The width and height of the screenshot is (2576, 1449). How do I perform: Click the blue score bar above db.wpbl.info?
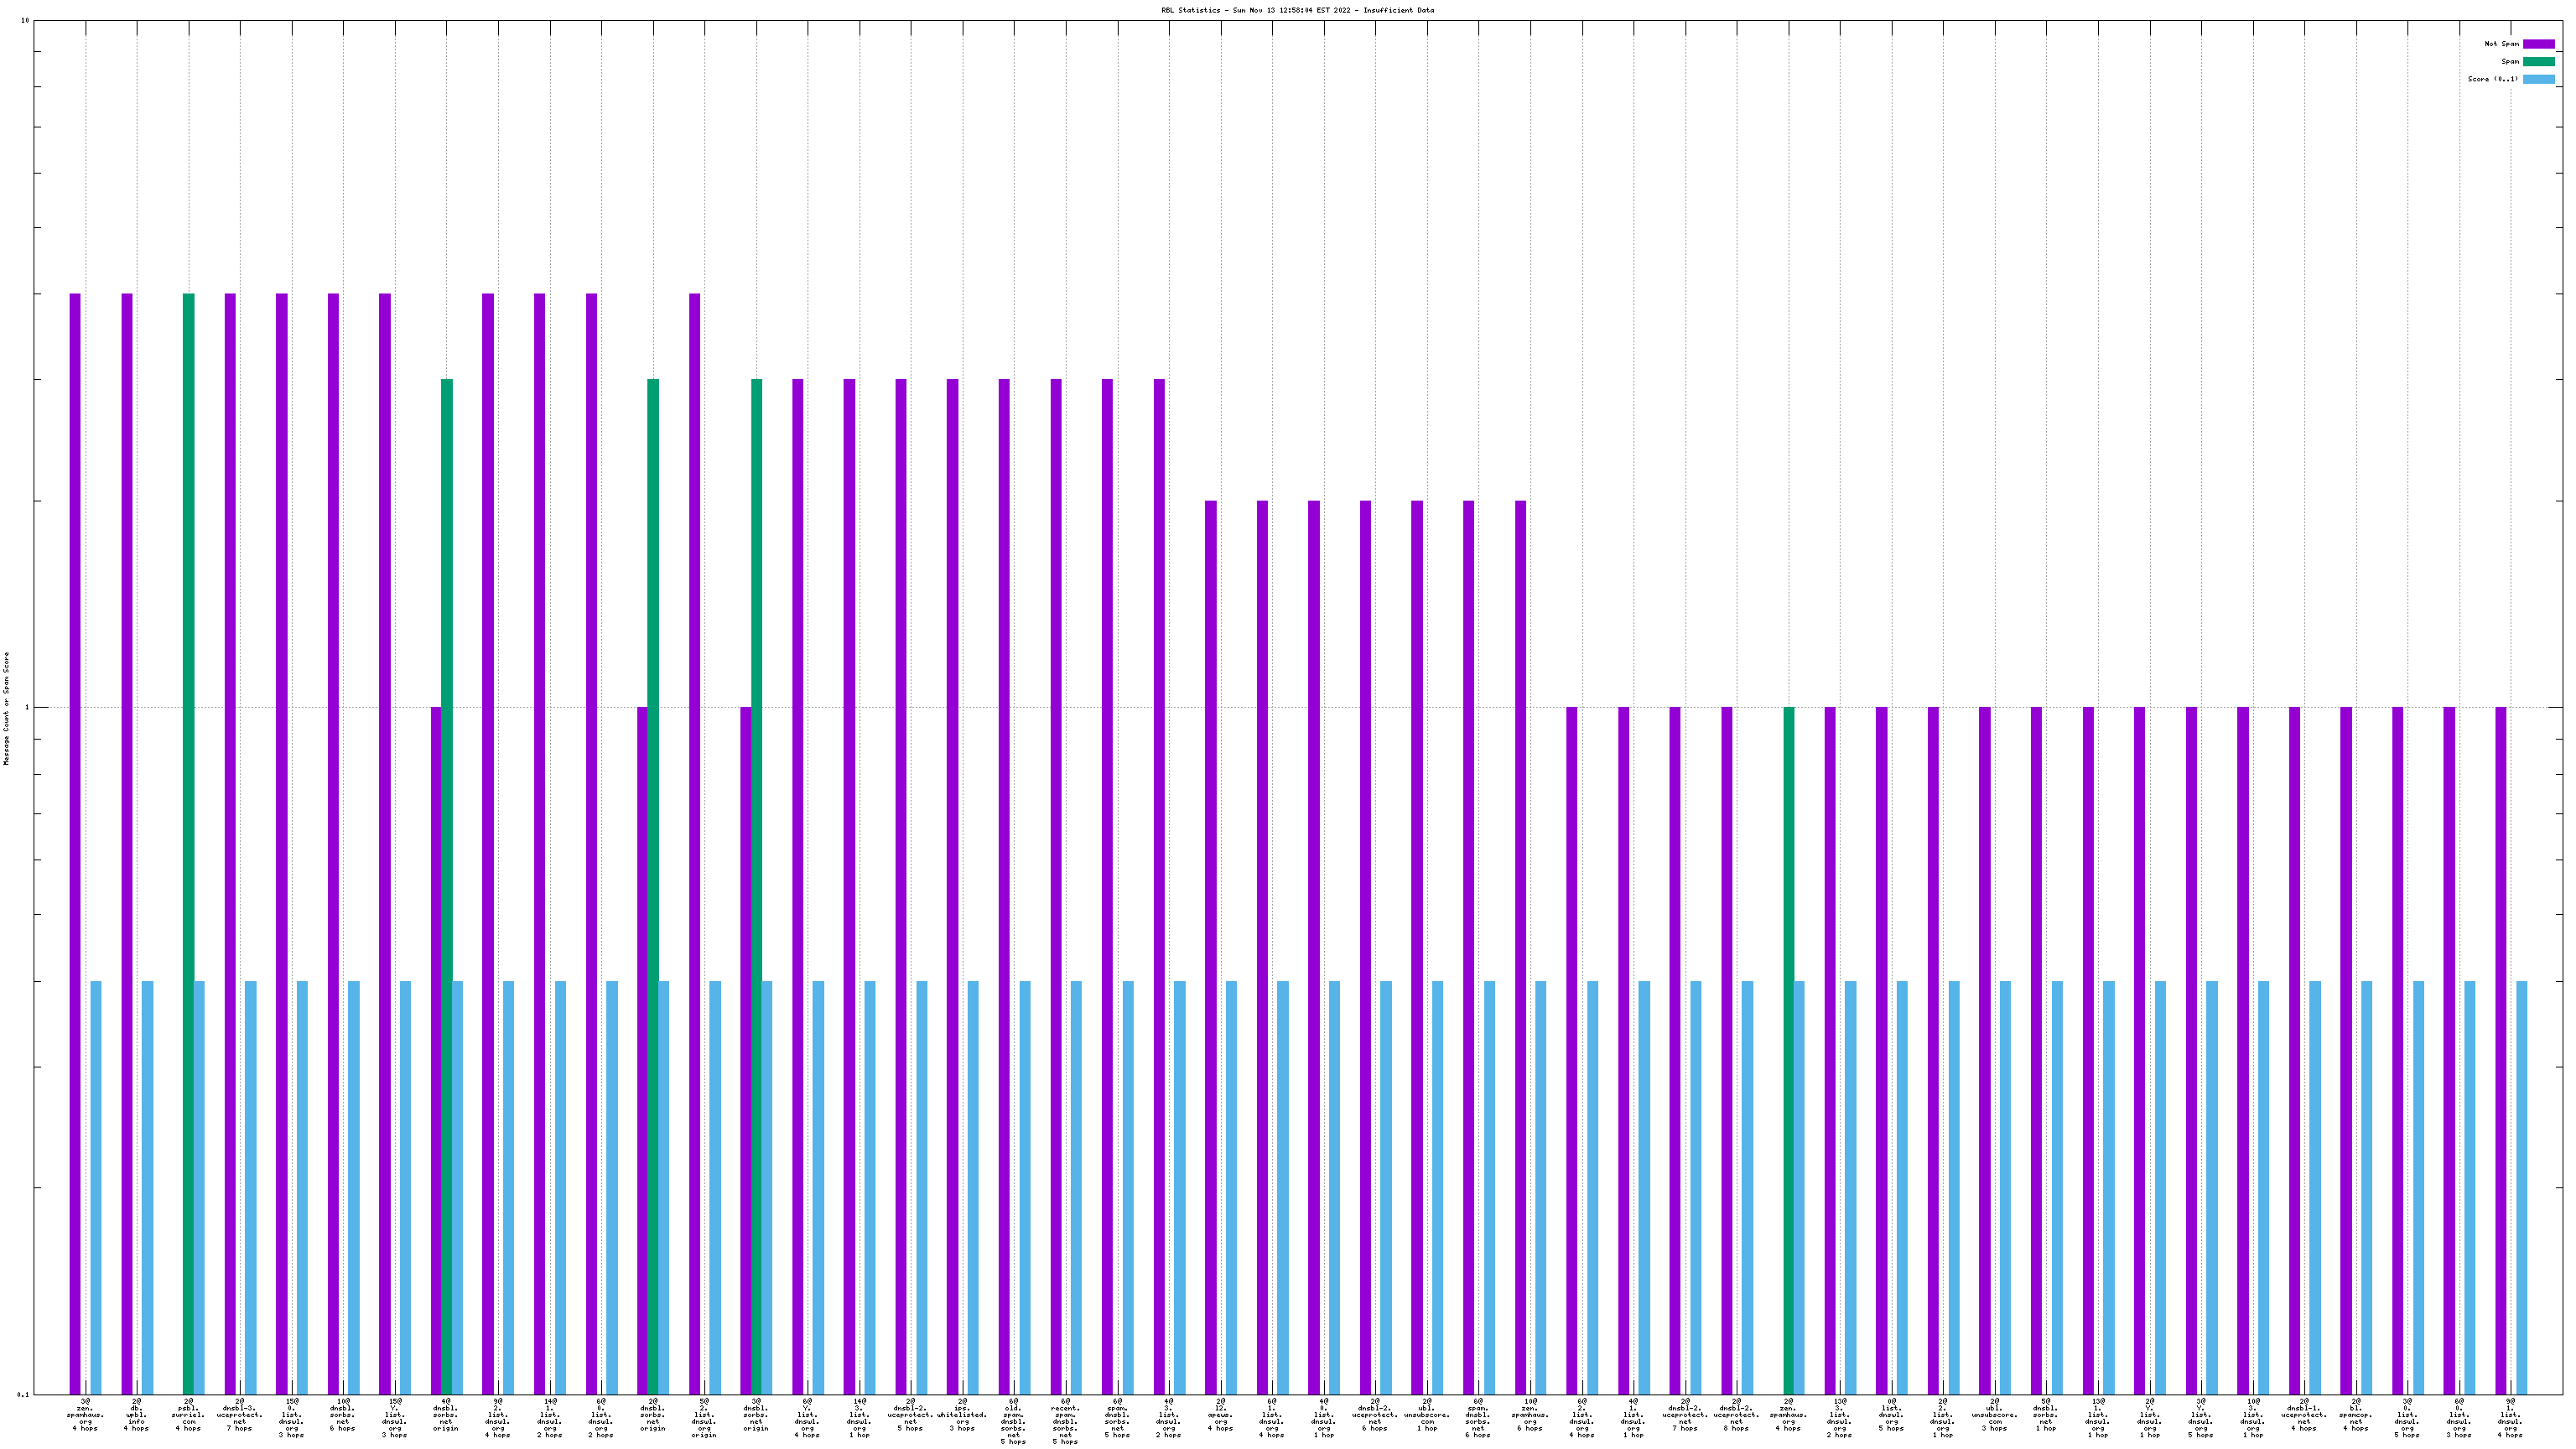[x=148, y=1187]
